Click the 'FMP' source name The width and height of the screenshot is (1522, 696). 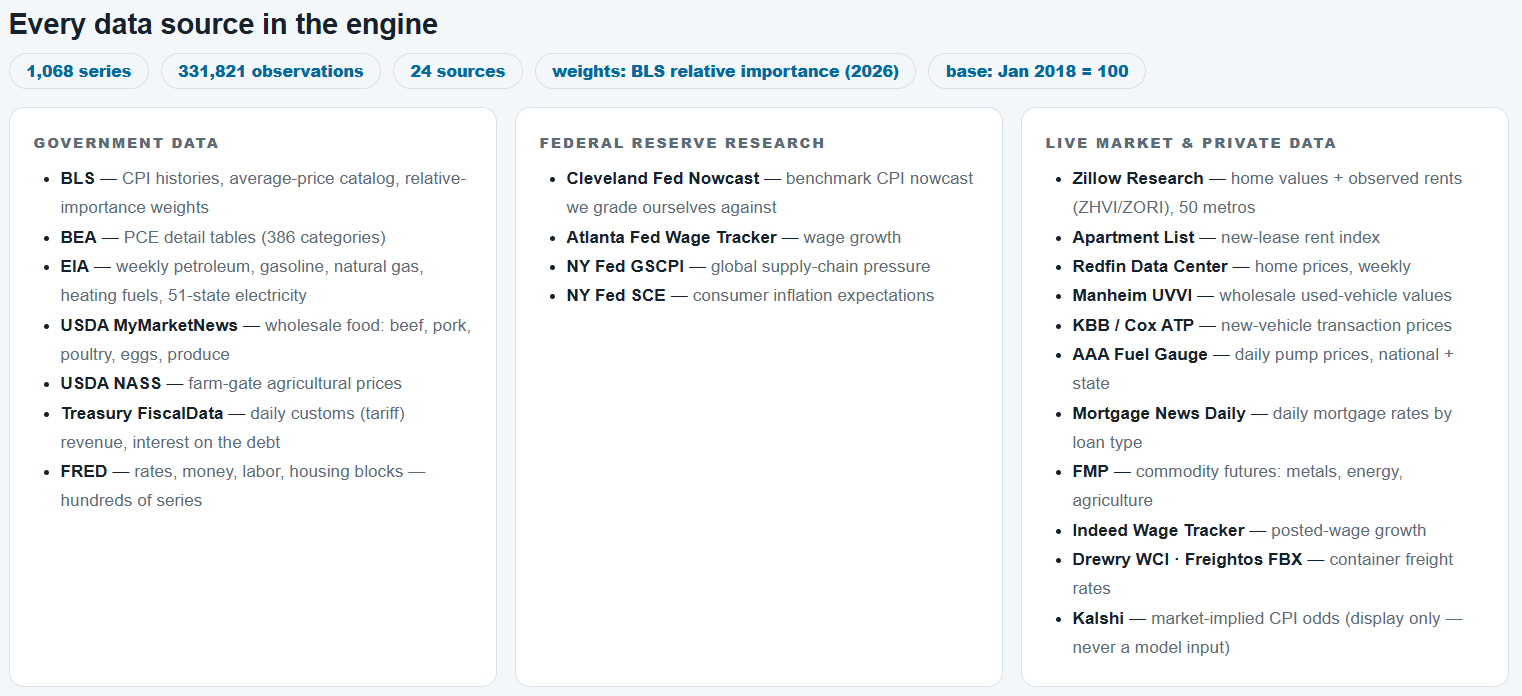click(1091, 471)
